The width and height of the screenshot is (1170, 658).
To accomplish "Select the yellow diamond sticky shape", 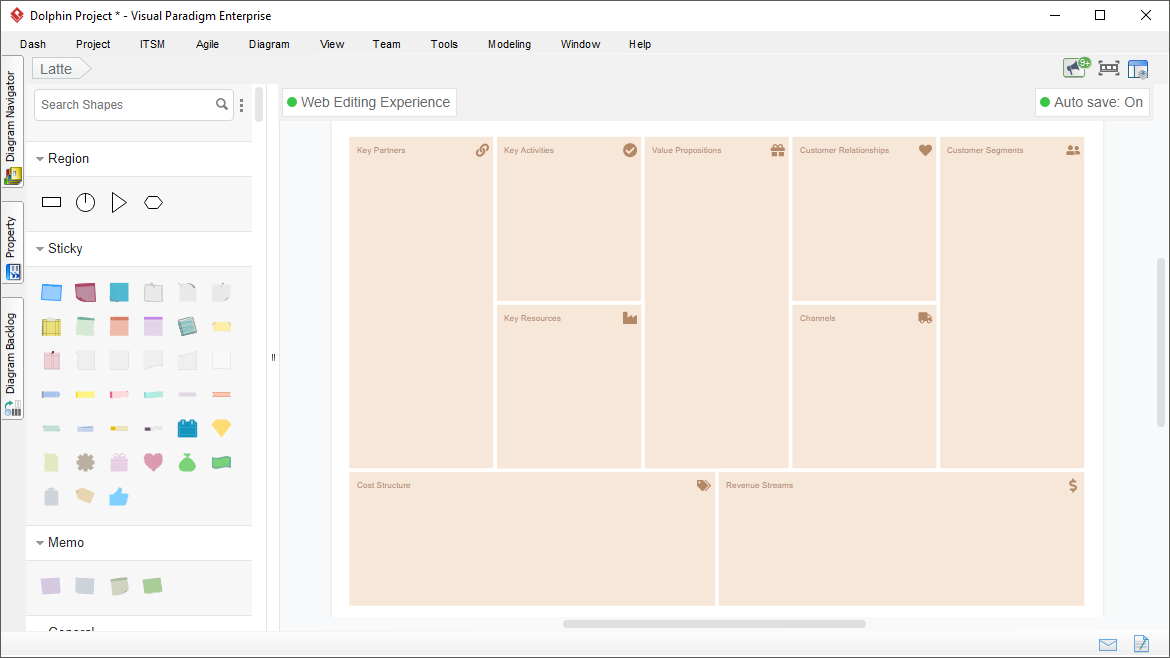I will 222,427.
